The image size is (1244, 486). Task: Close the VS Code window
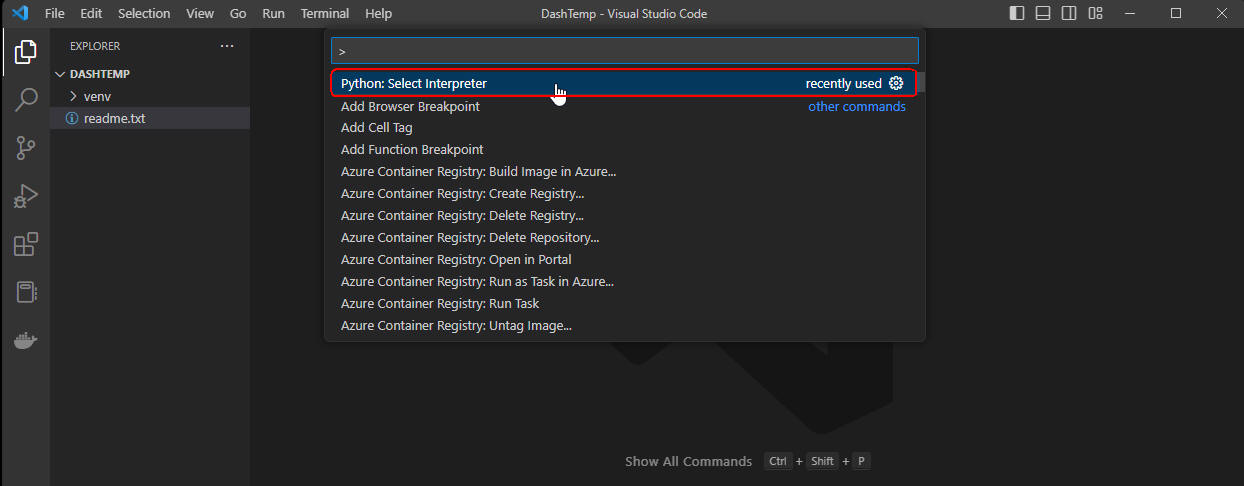[1221, 13]
